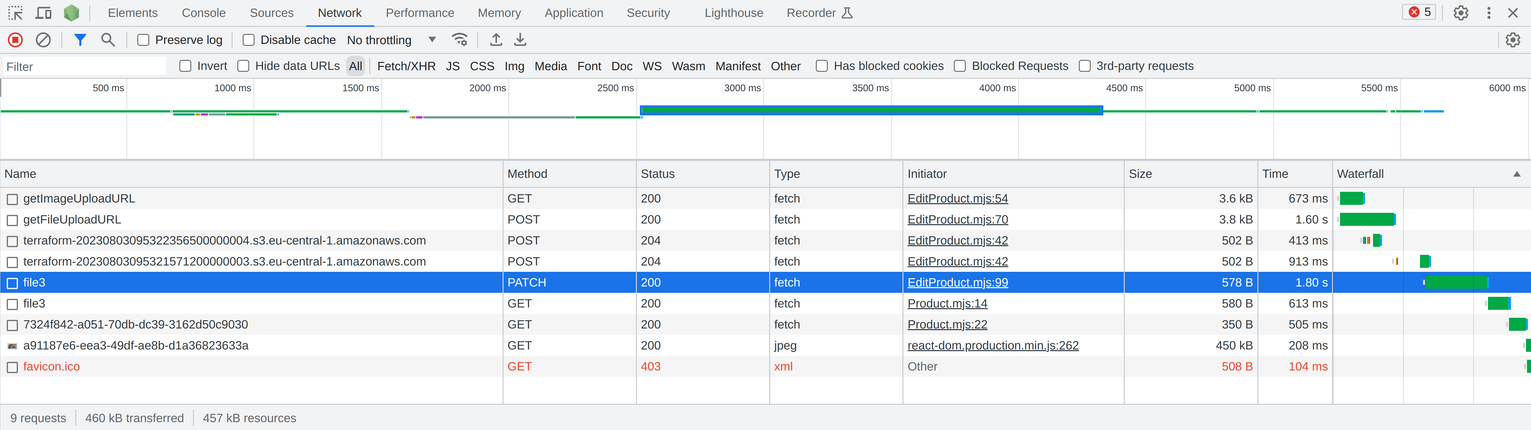
Task: Click the jpeg thumbnail for a91187e6 request
Action: click(12, 346)
